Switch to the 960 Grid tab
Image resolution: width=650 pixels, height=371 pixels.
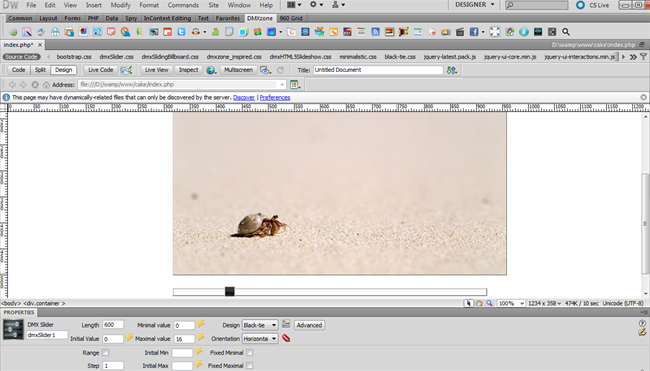(x=291, y=18)
